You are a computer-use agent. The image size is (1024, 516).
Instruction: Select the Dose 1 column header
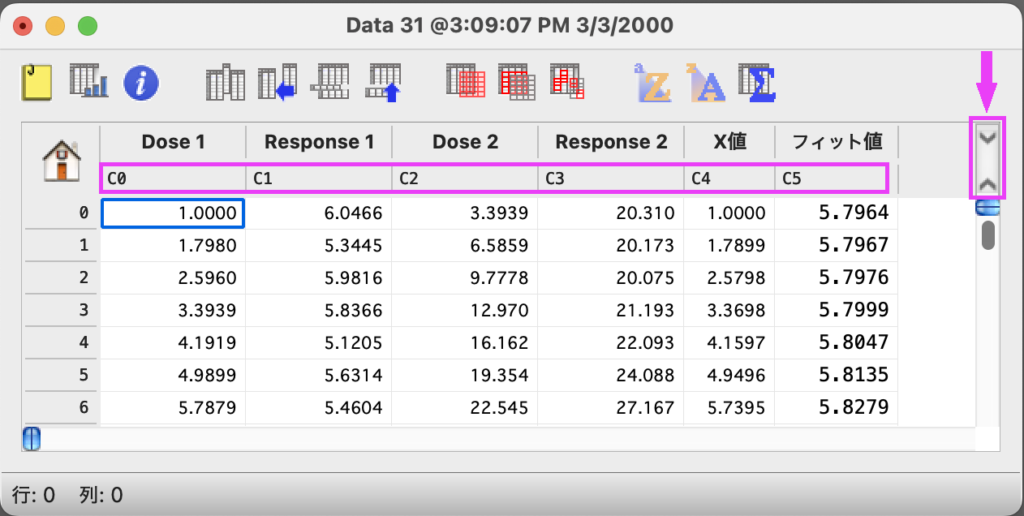point(173,142)
